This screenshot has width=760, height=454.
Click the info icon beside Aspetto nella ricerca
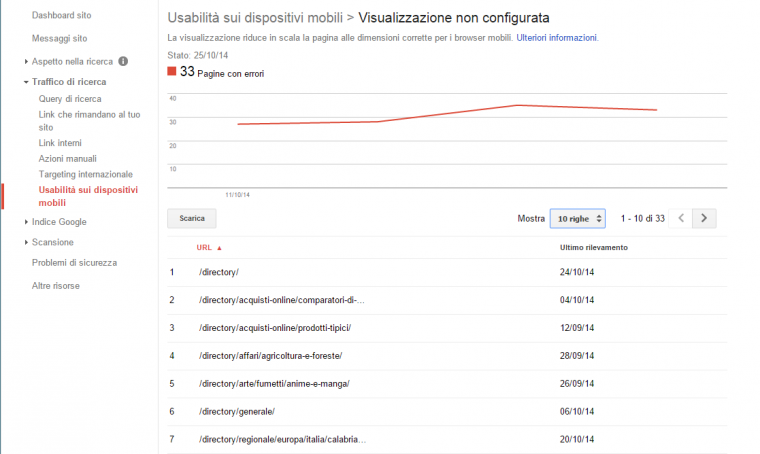(123, 62)
